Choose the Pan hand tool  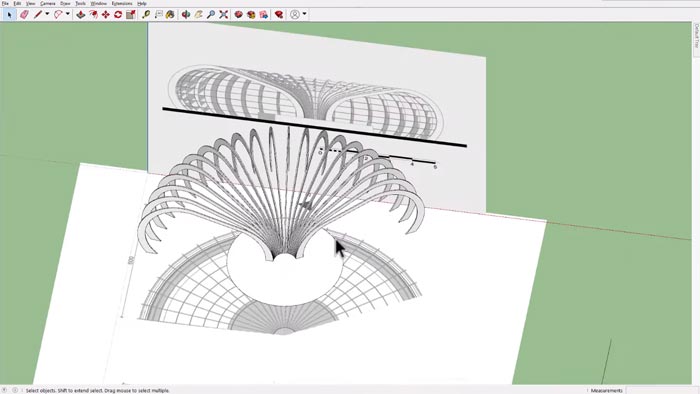[198, 15]
